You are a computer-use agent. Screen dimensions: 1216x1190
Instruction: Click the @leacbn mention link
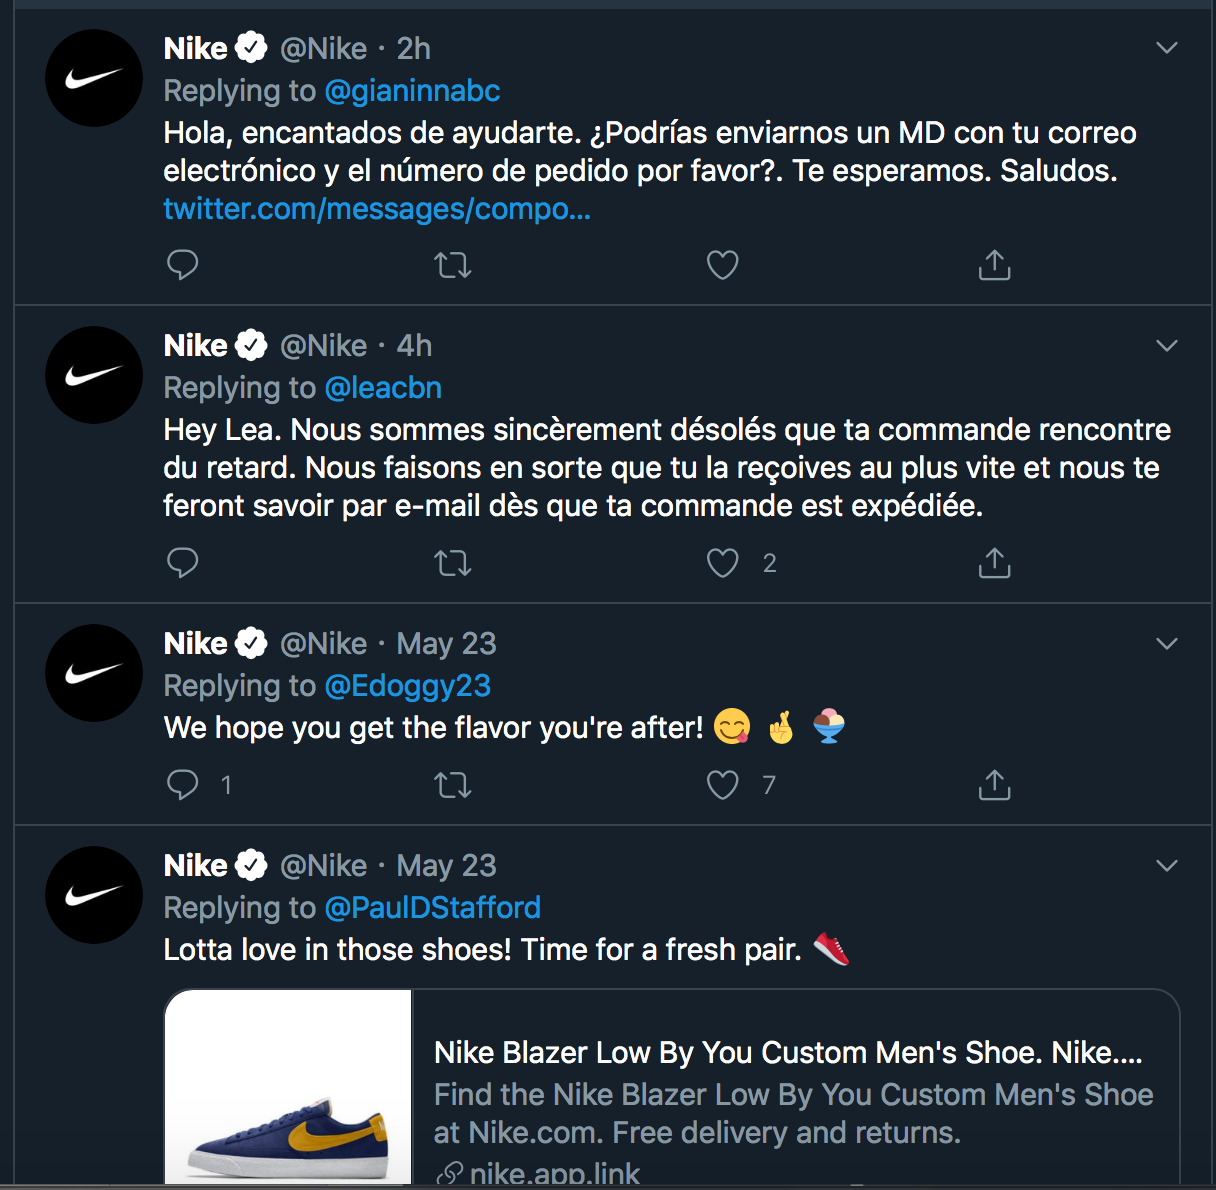coord(384,388)
